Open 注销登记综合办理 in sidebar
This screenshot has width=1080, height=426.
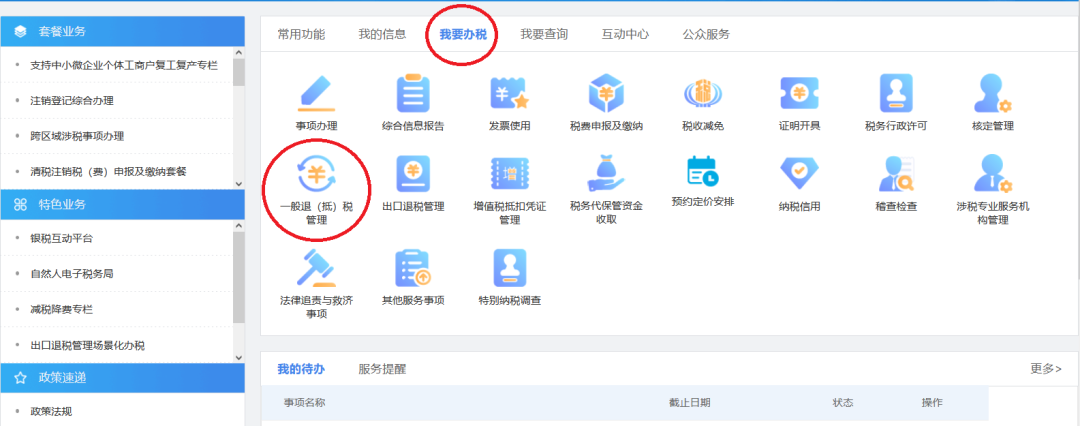[x=72, y=101]
